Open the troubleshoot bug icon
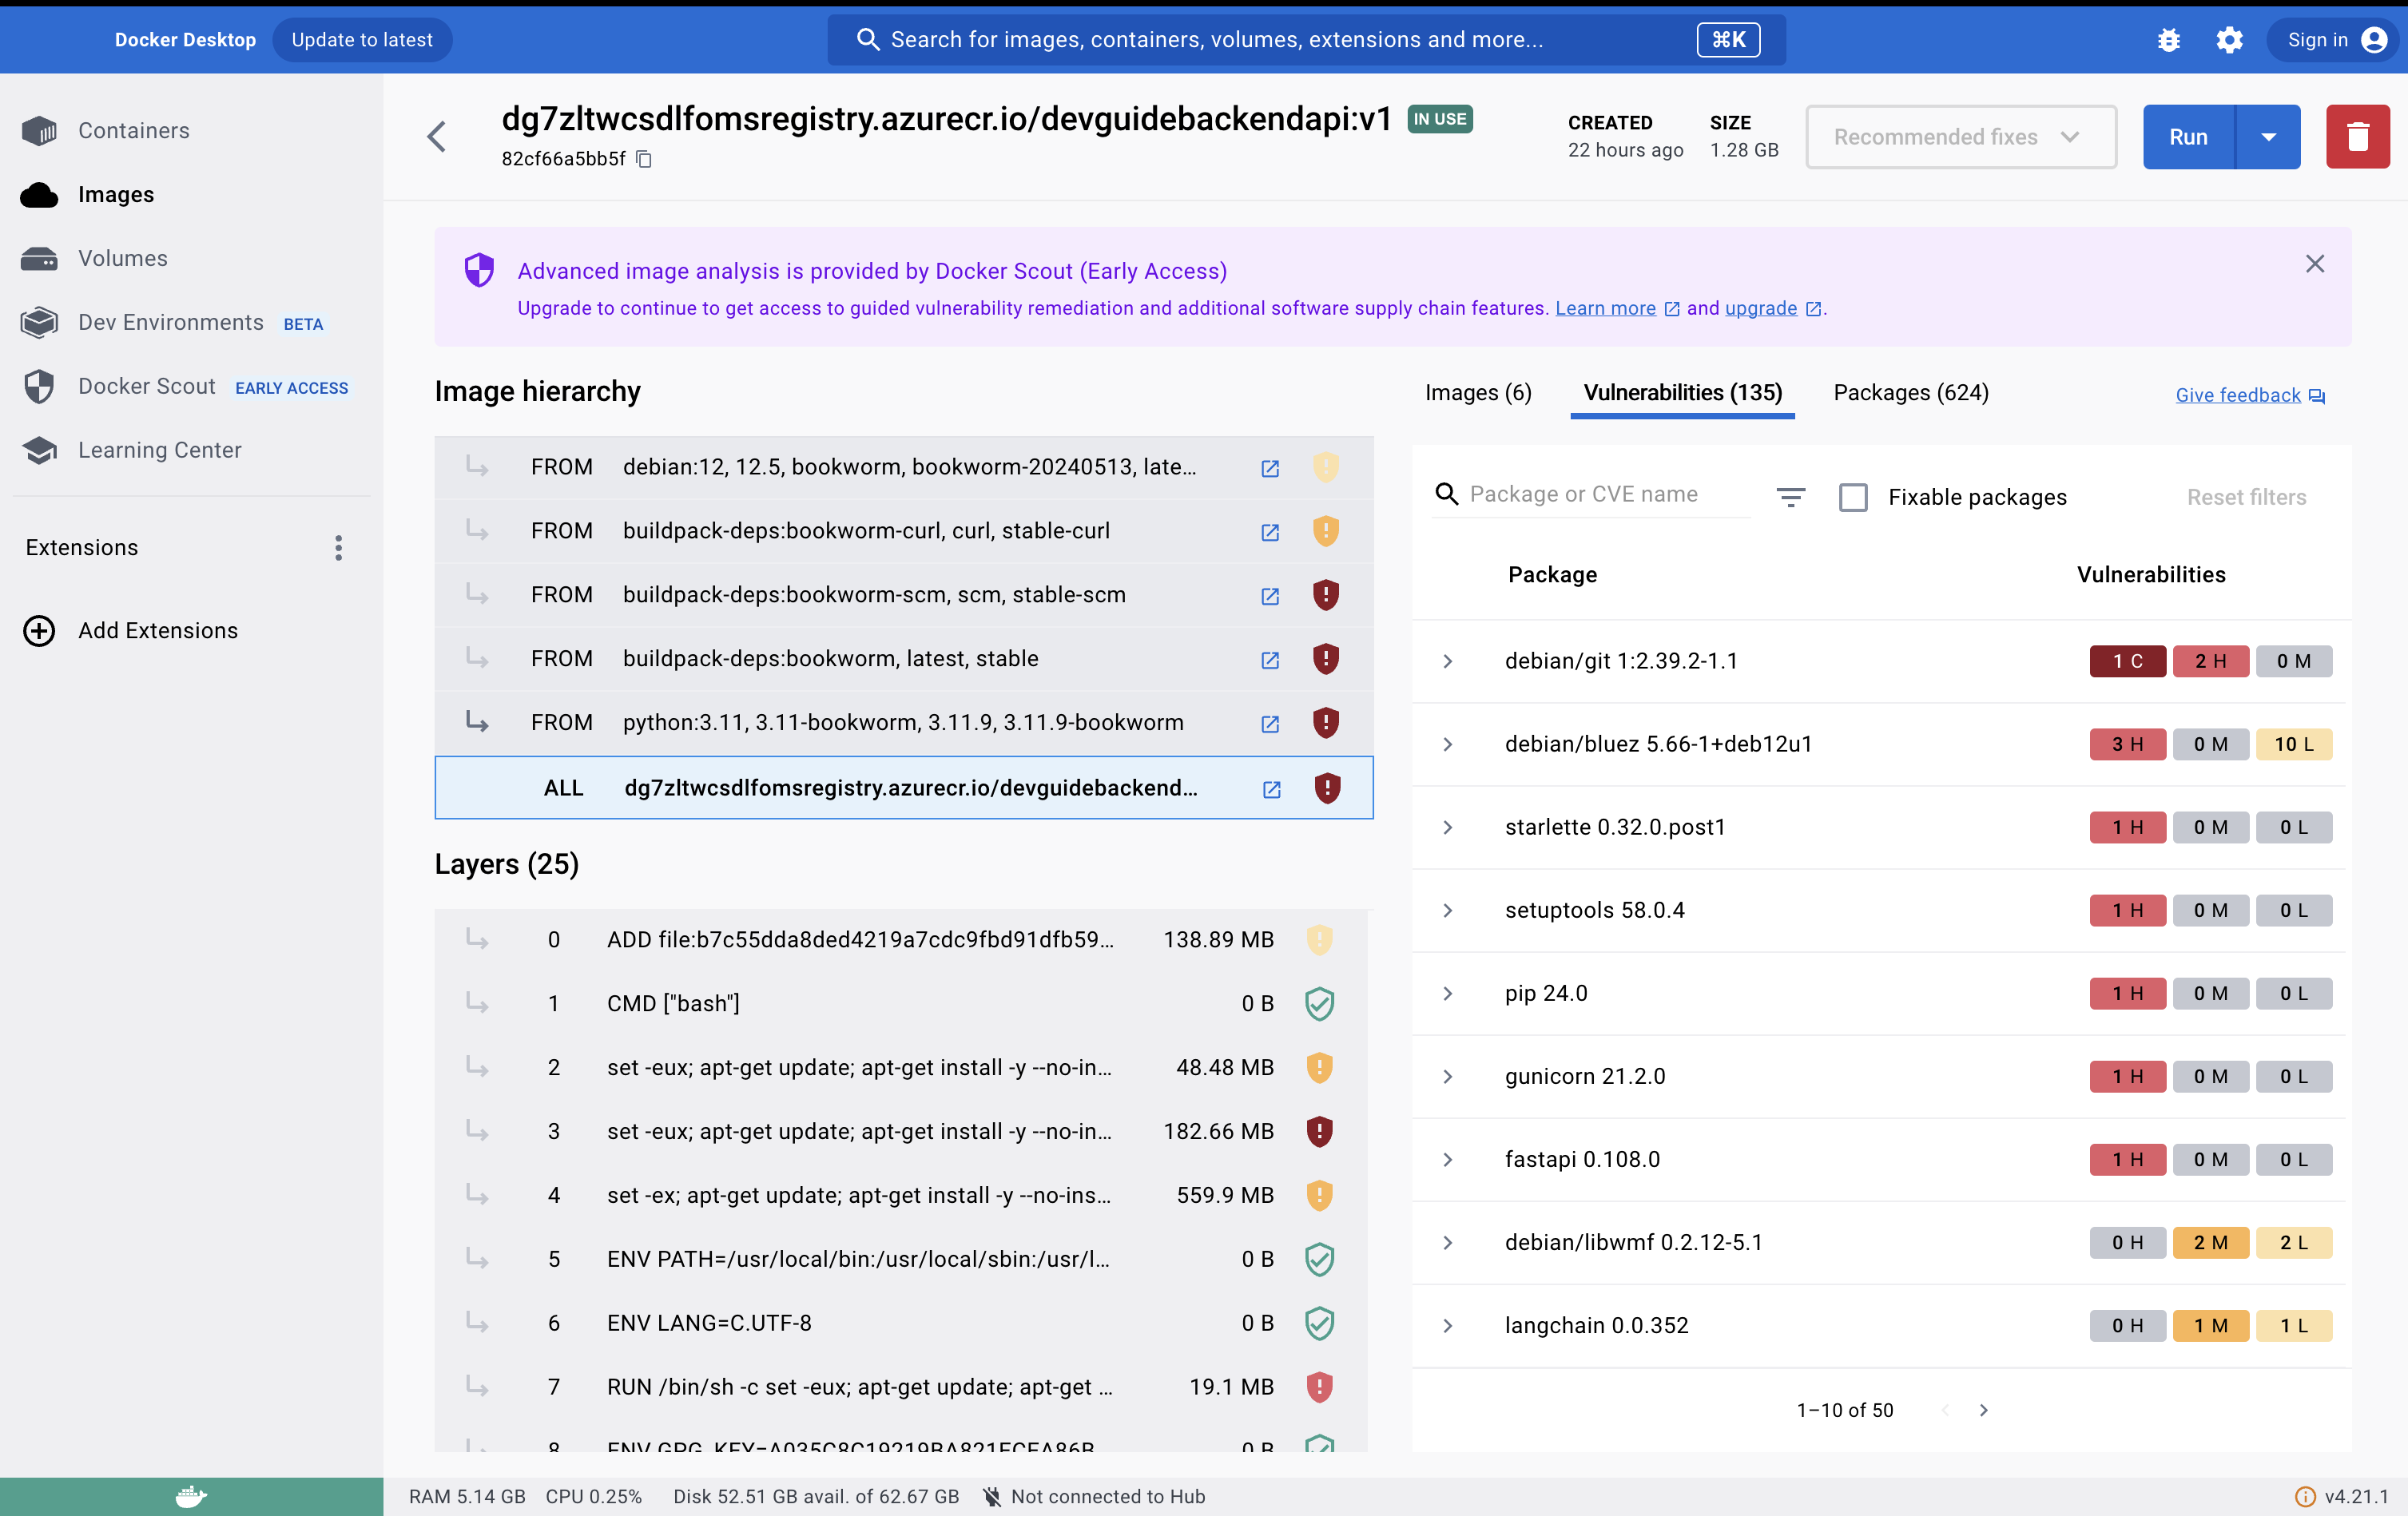 tap(2168, 40)
